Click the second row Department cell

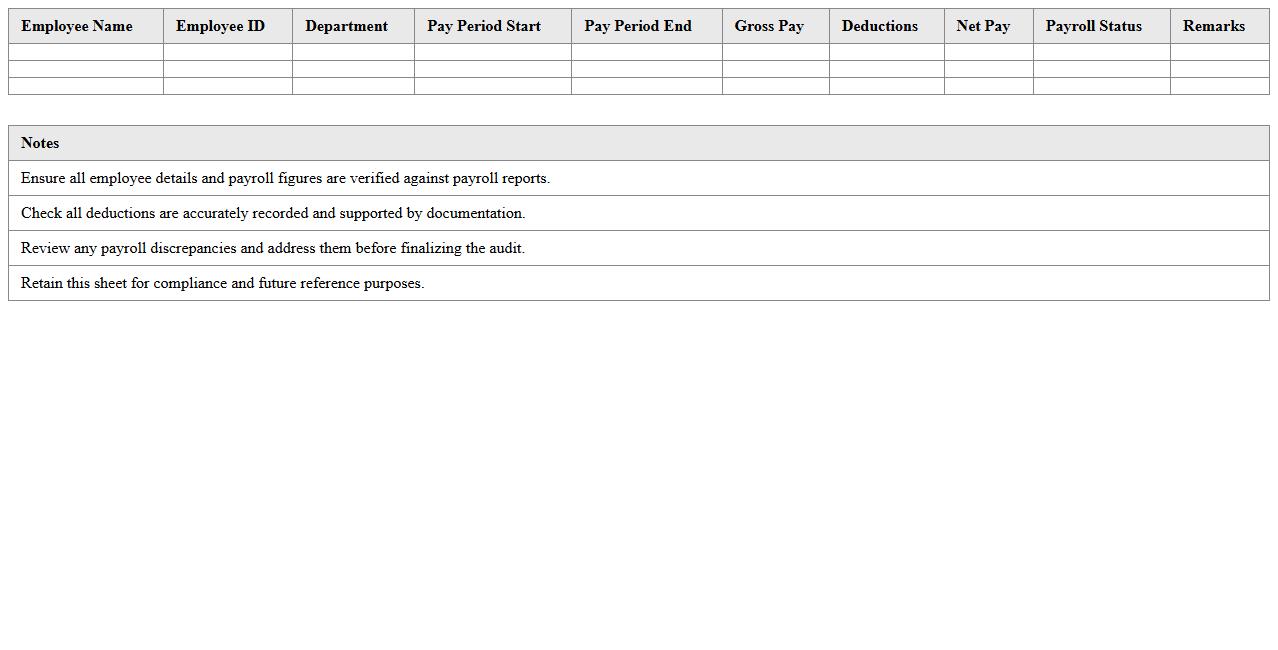(x=352, y=69)
